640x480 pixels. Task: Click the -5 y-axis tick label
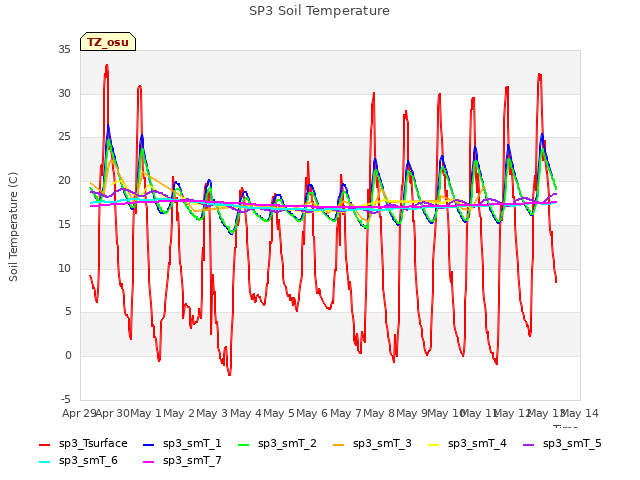pyautogui.click(x=65, y=399)
